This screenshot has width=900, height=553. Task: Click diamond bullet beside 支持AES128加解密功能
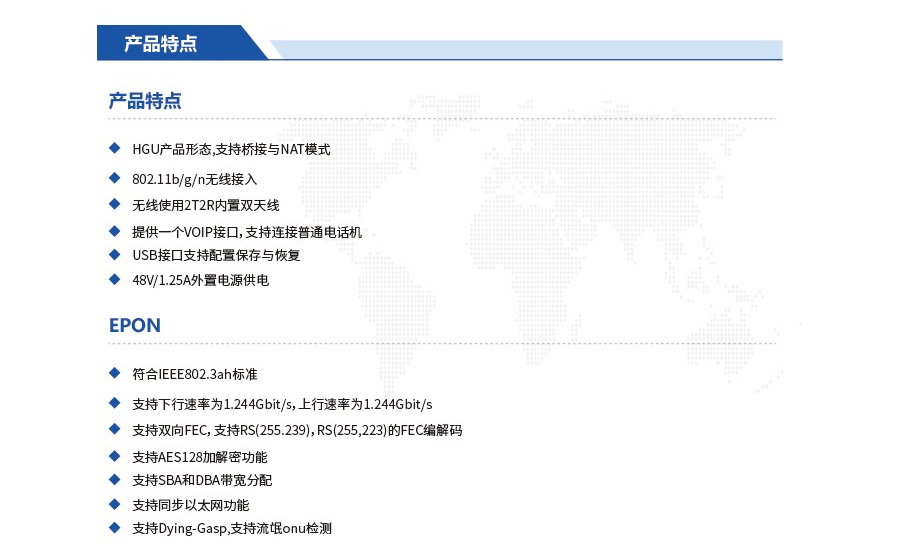point(114,455)
